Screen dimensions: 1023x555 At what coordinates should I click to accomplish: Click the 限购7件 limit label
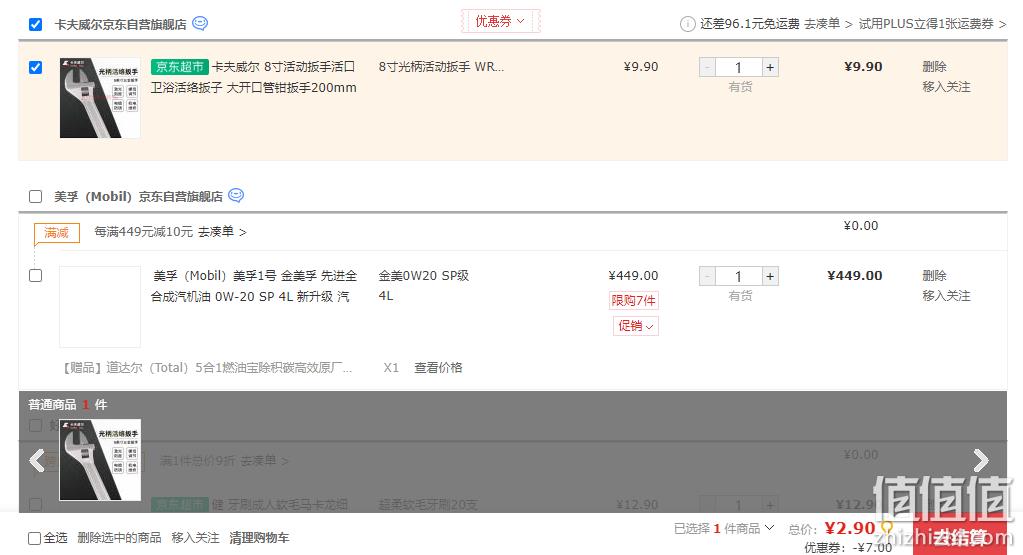pyautogui.click(x=633, y=300)
